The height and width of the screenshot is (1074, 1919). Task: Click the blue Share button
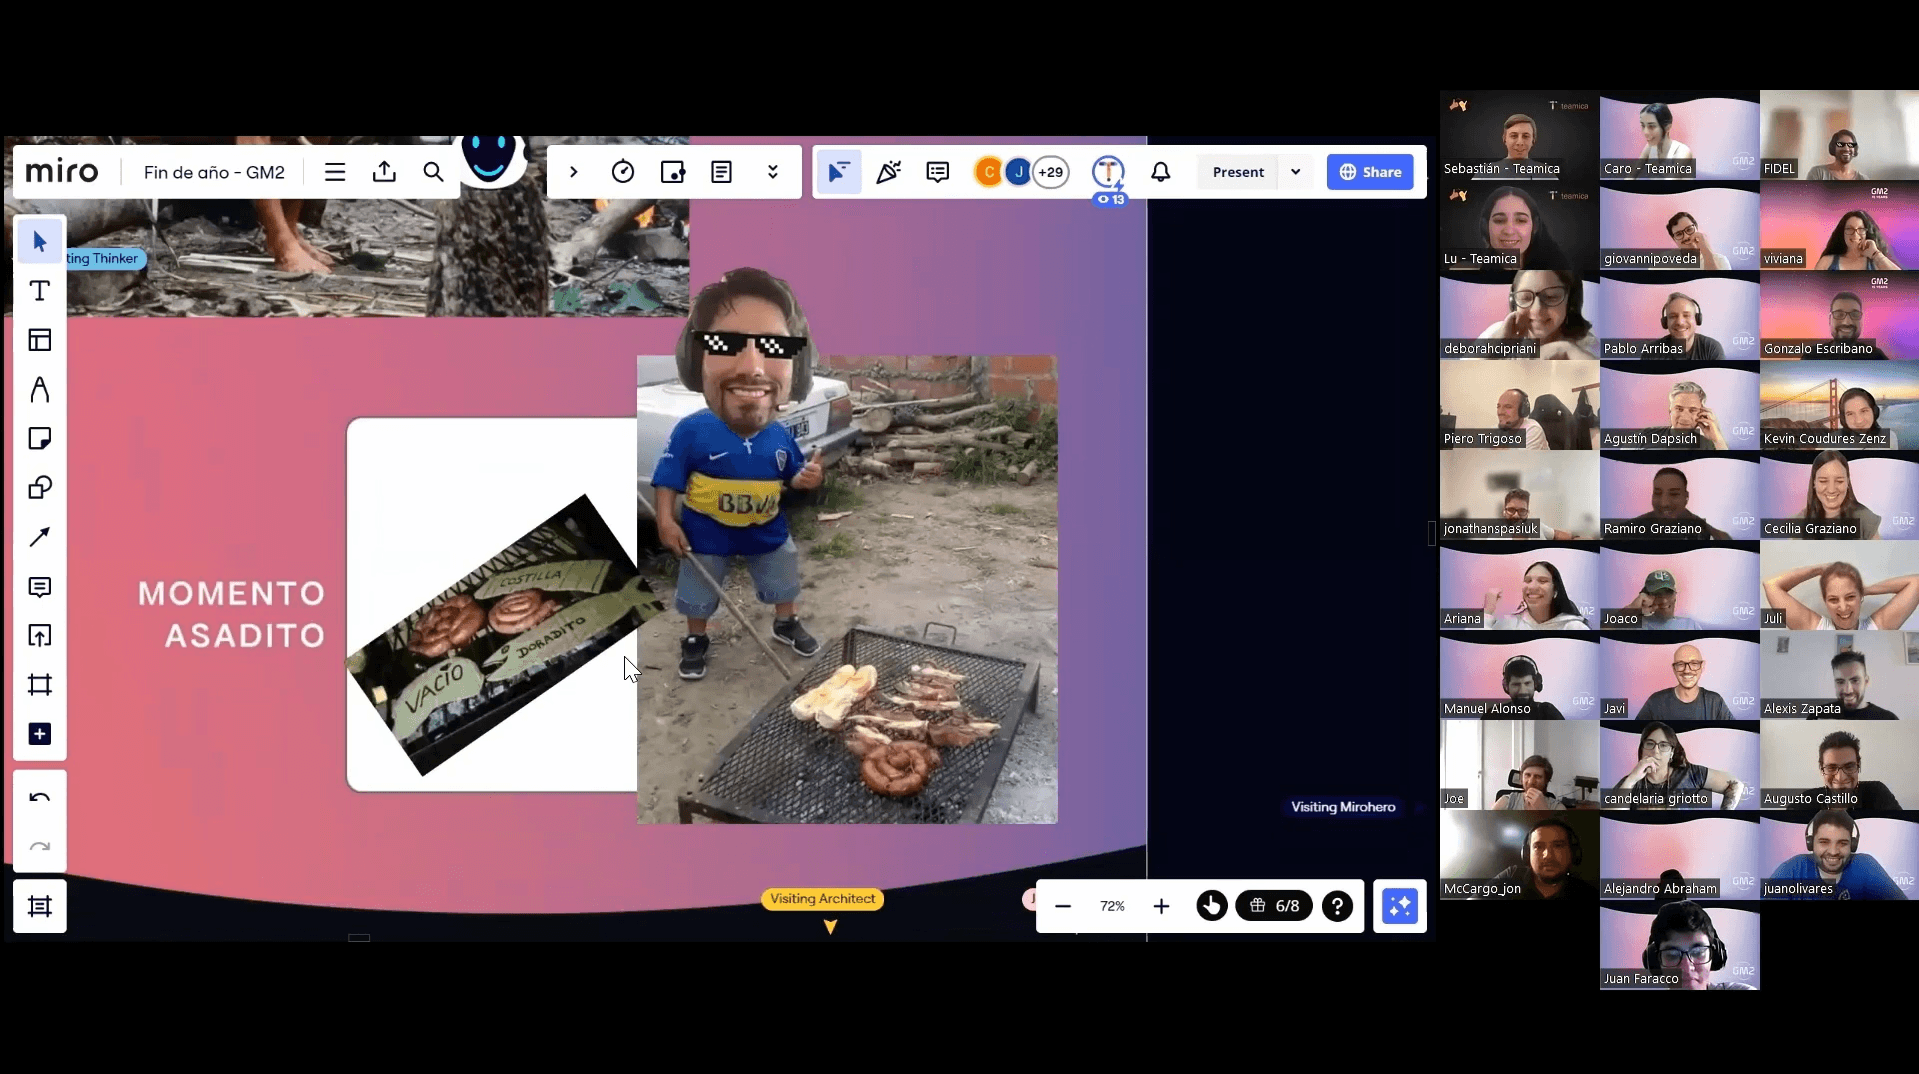[1370, 172]
